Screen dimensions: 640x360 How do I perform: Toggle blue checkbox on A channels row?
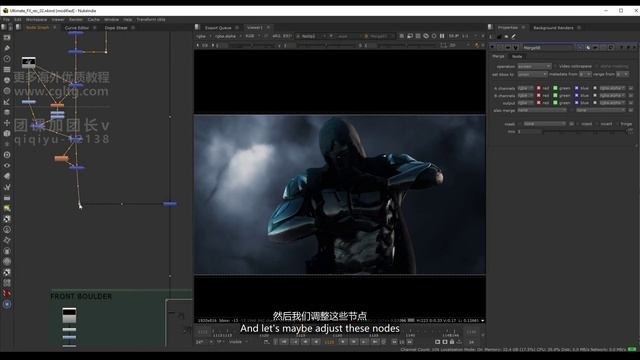(x=576, y=88)
